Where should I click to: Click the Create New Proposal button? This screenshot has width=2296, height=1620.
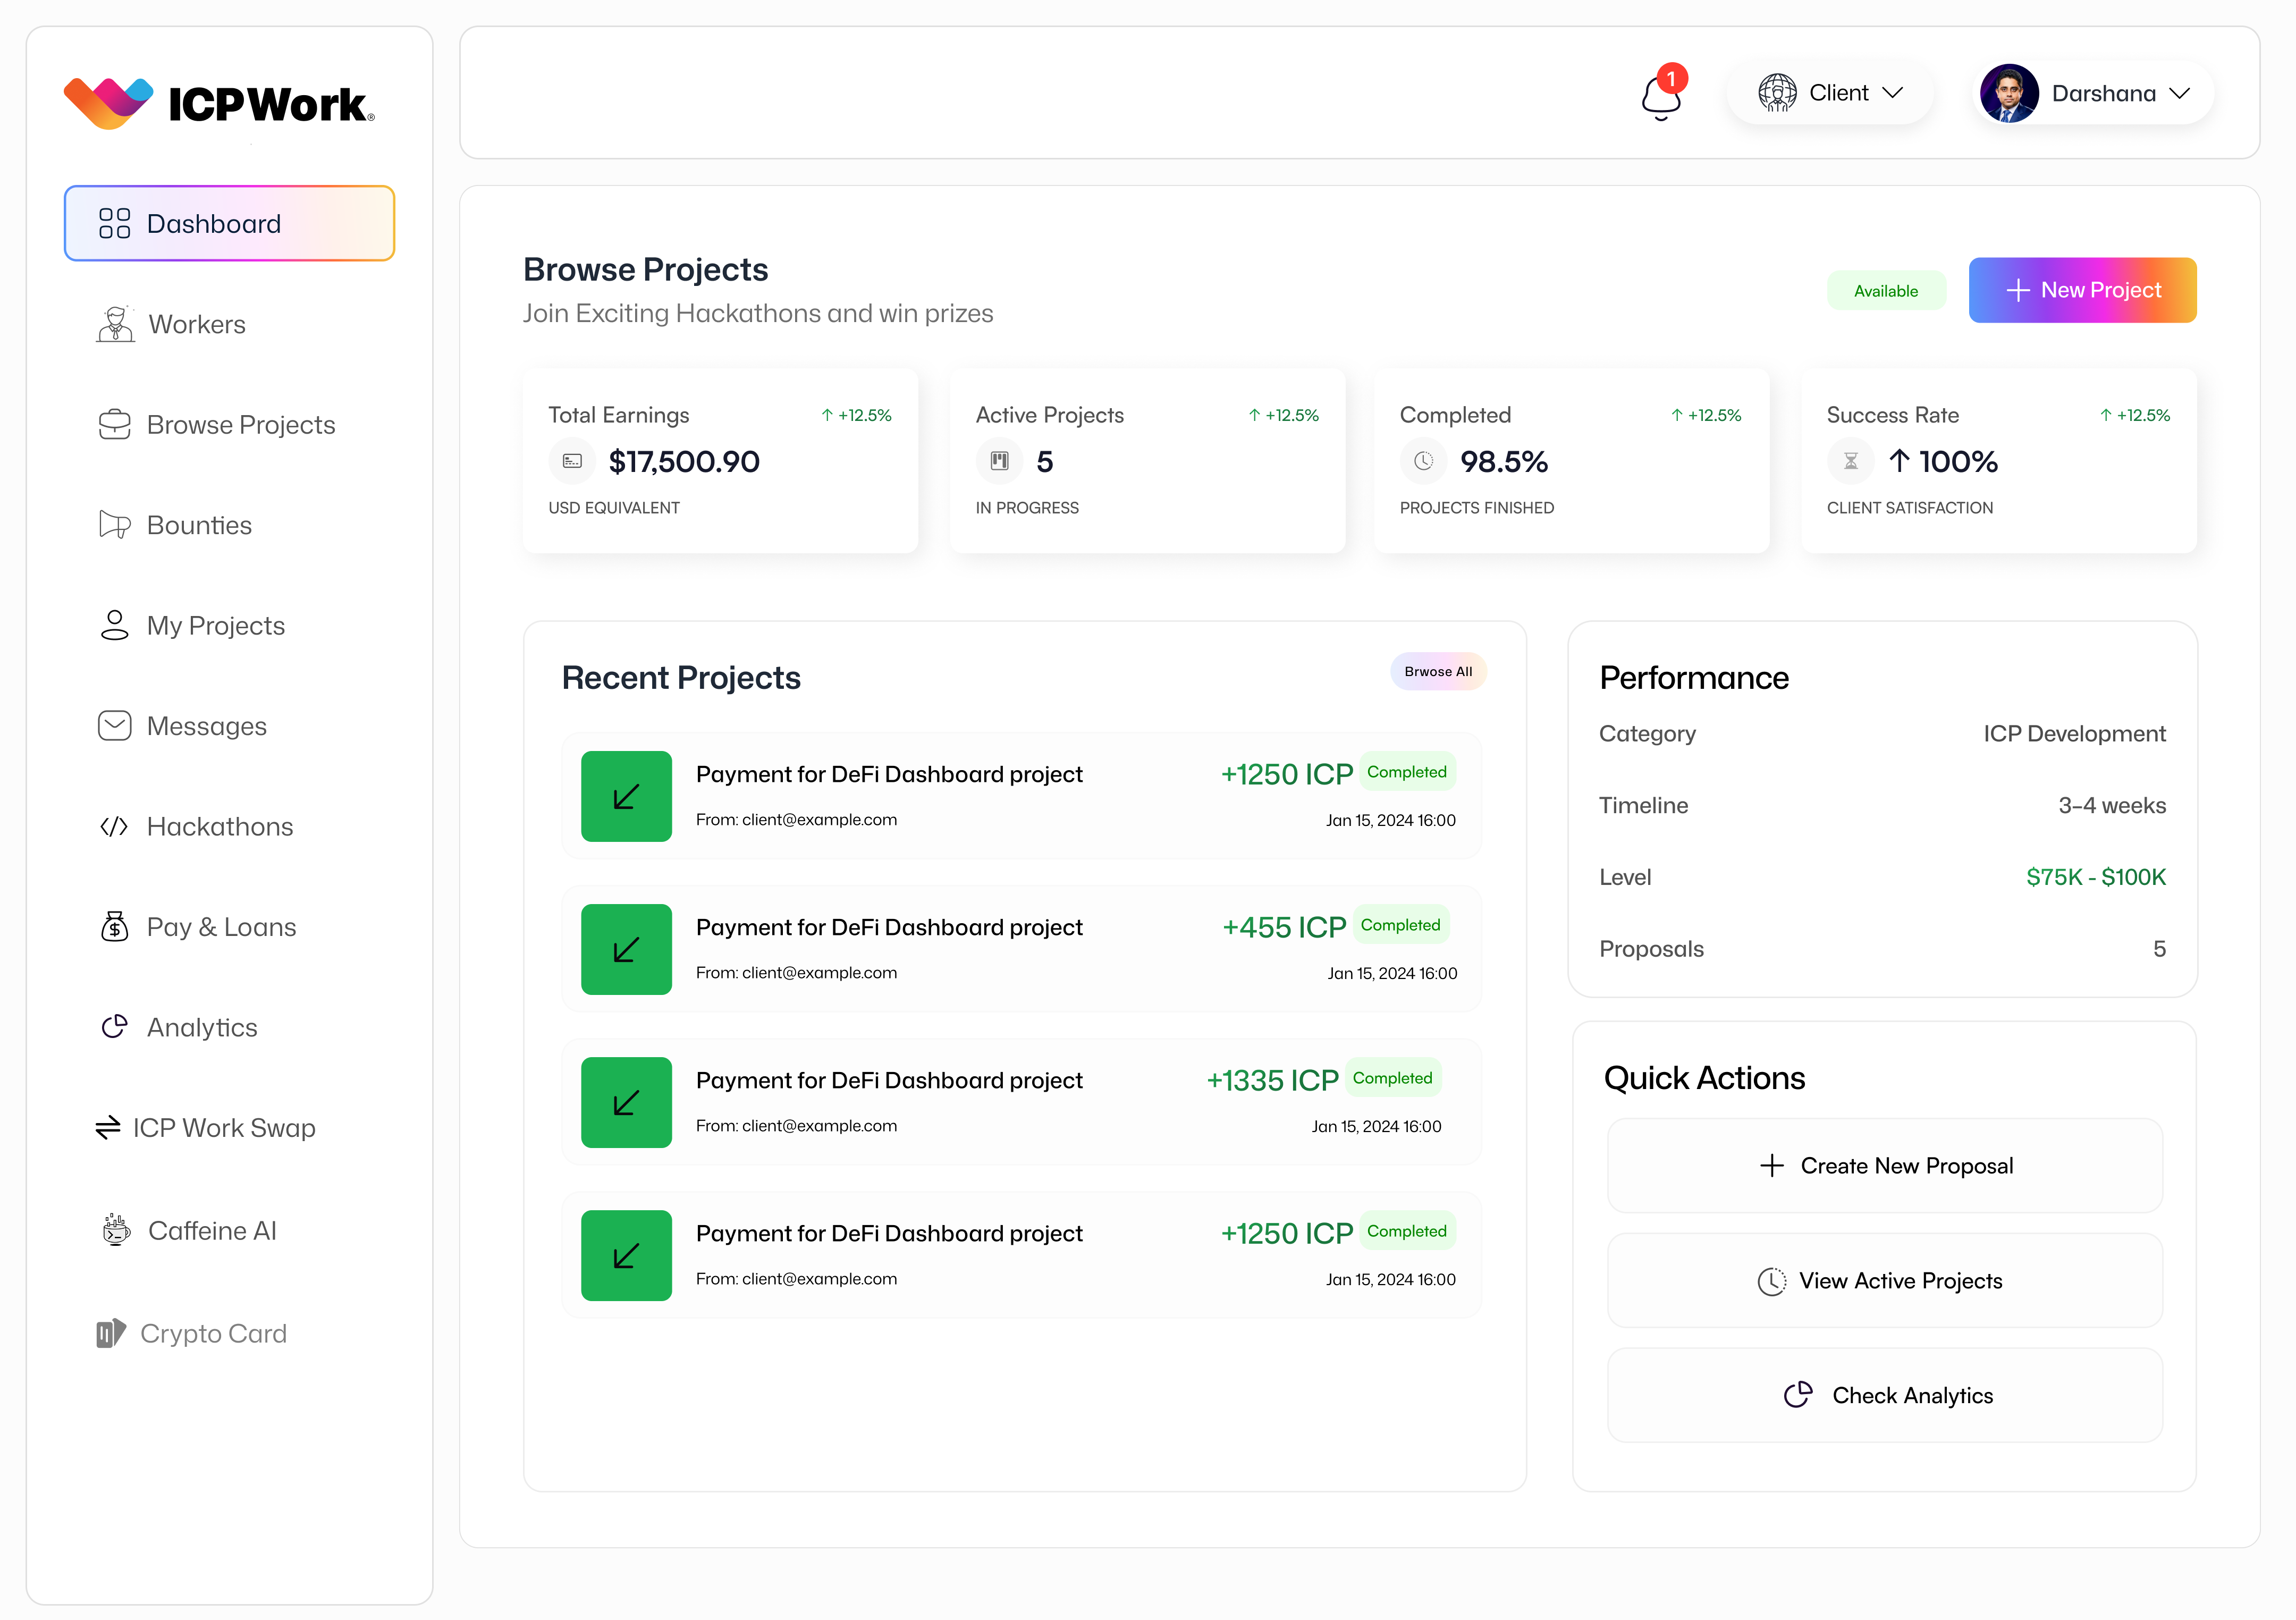pos(1884,1166)
